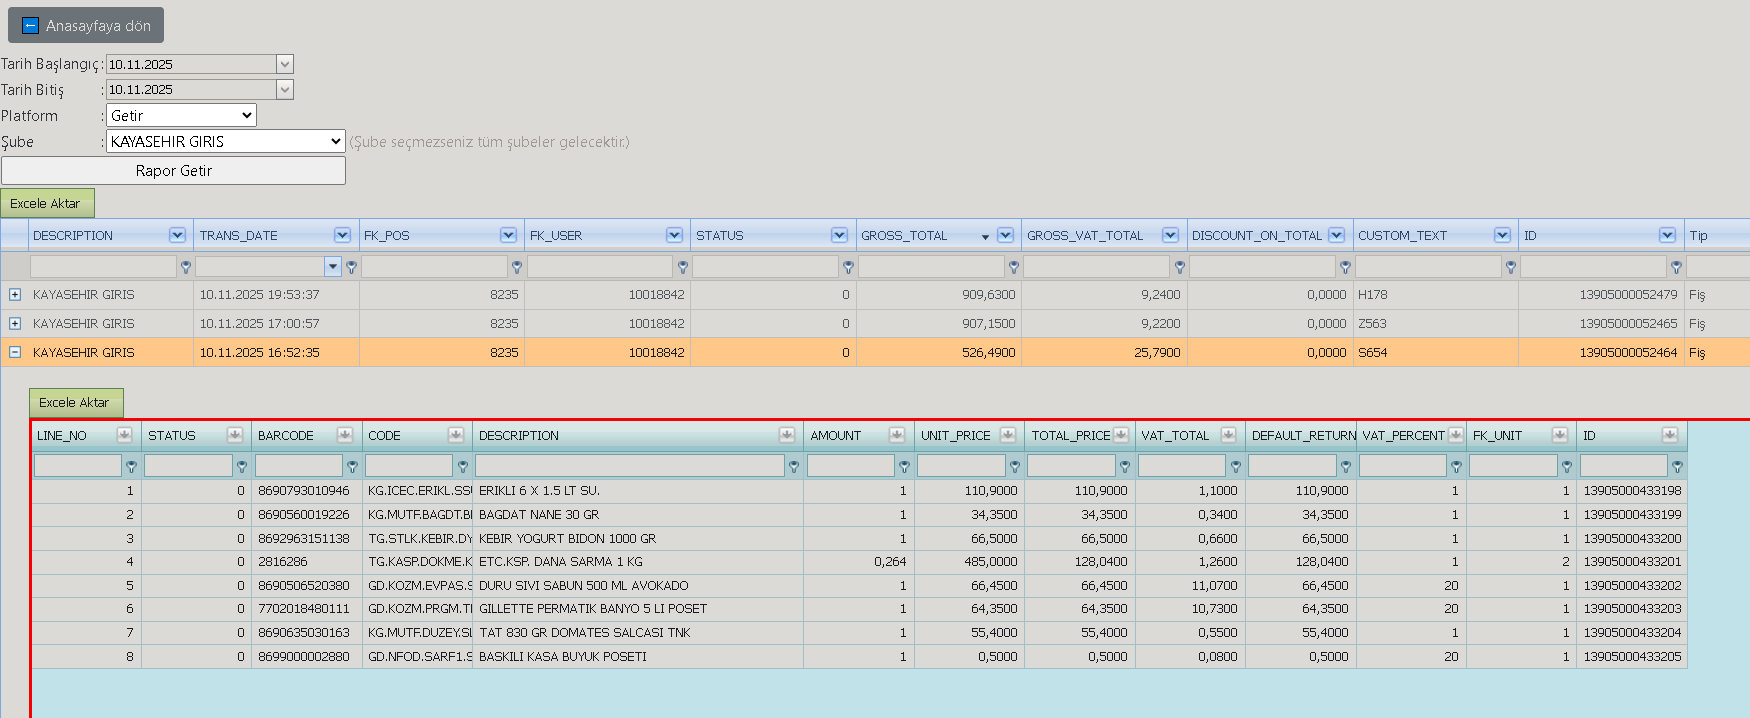Viewport: 1750px width, 718px height.
Task: Click filter icon under DESCRIPTION master column
Action: (x=185, y=267)
